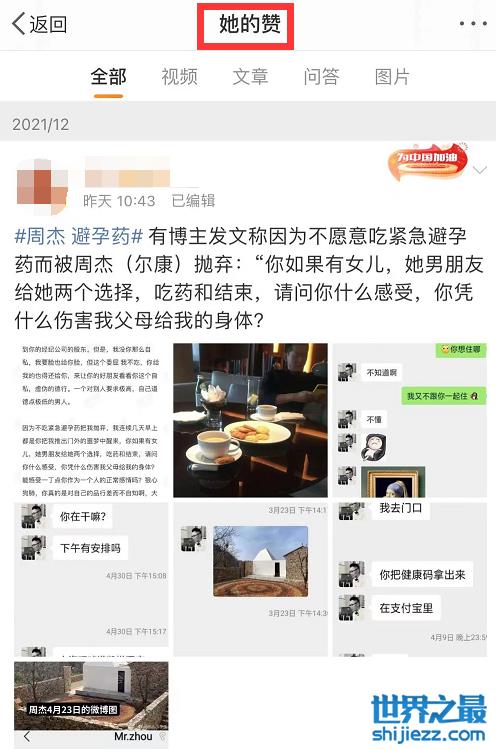The height and width of the screenshot is (749, 496).
Task: Select the 问答 tab
Action: click(321, 76)
